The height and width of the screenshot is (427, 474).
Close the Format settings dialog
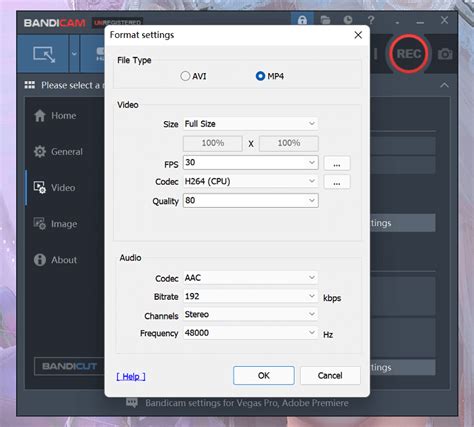pos(358,35)
